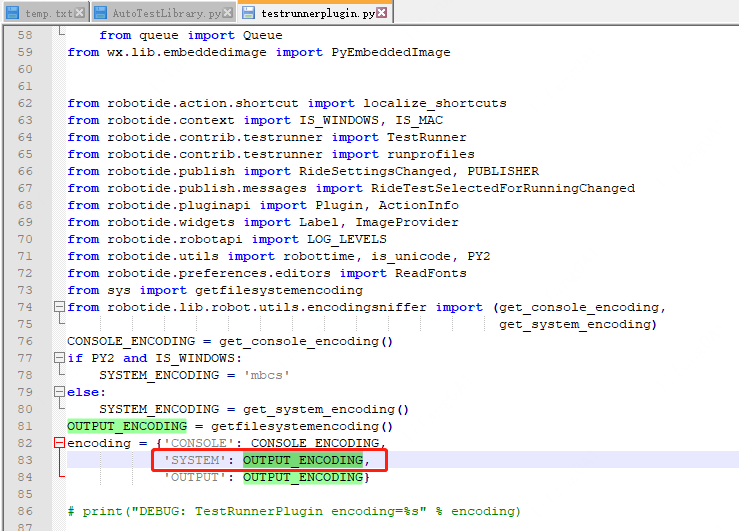Click 'TestRunner' on line 64

(x=427, y=137)
